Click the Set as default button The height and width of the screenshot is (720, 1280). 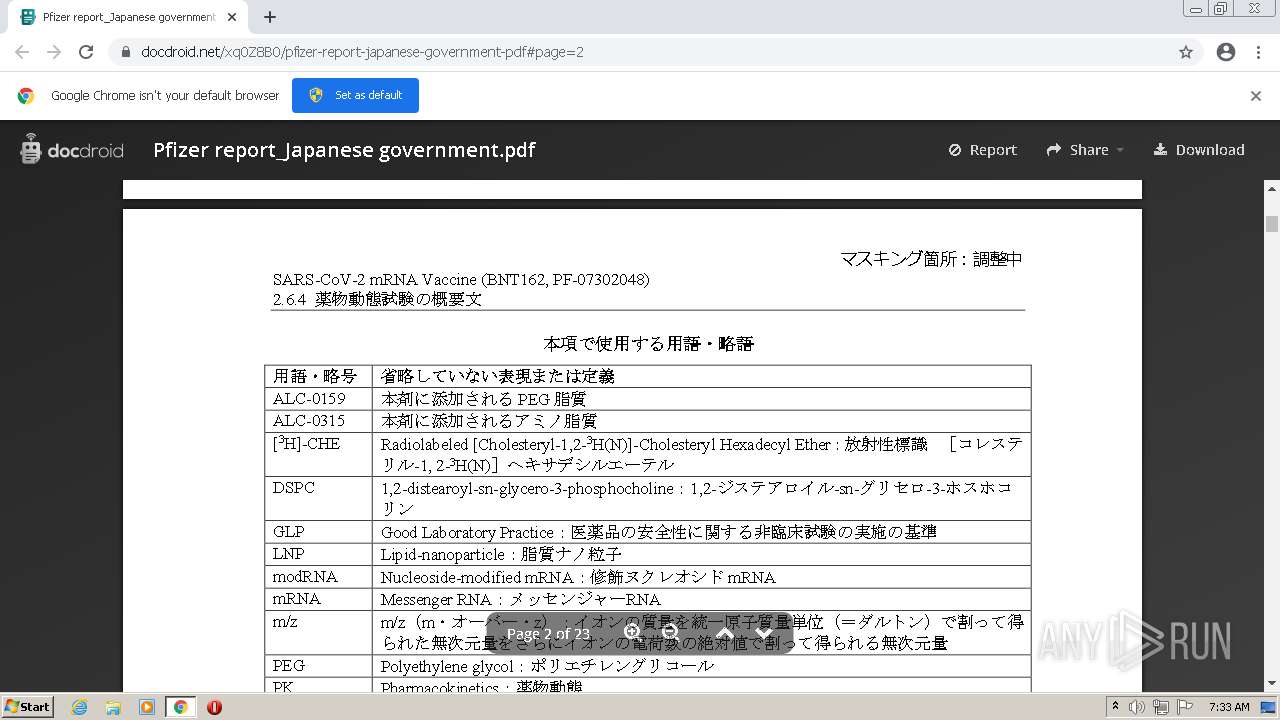(x=355, y=95)
